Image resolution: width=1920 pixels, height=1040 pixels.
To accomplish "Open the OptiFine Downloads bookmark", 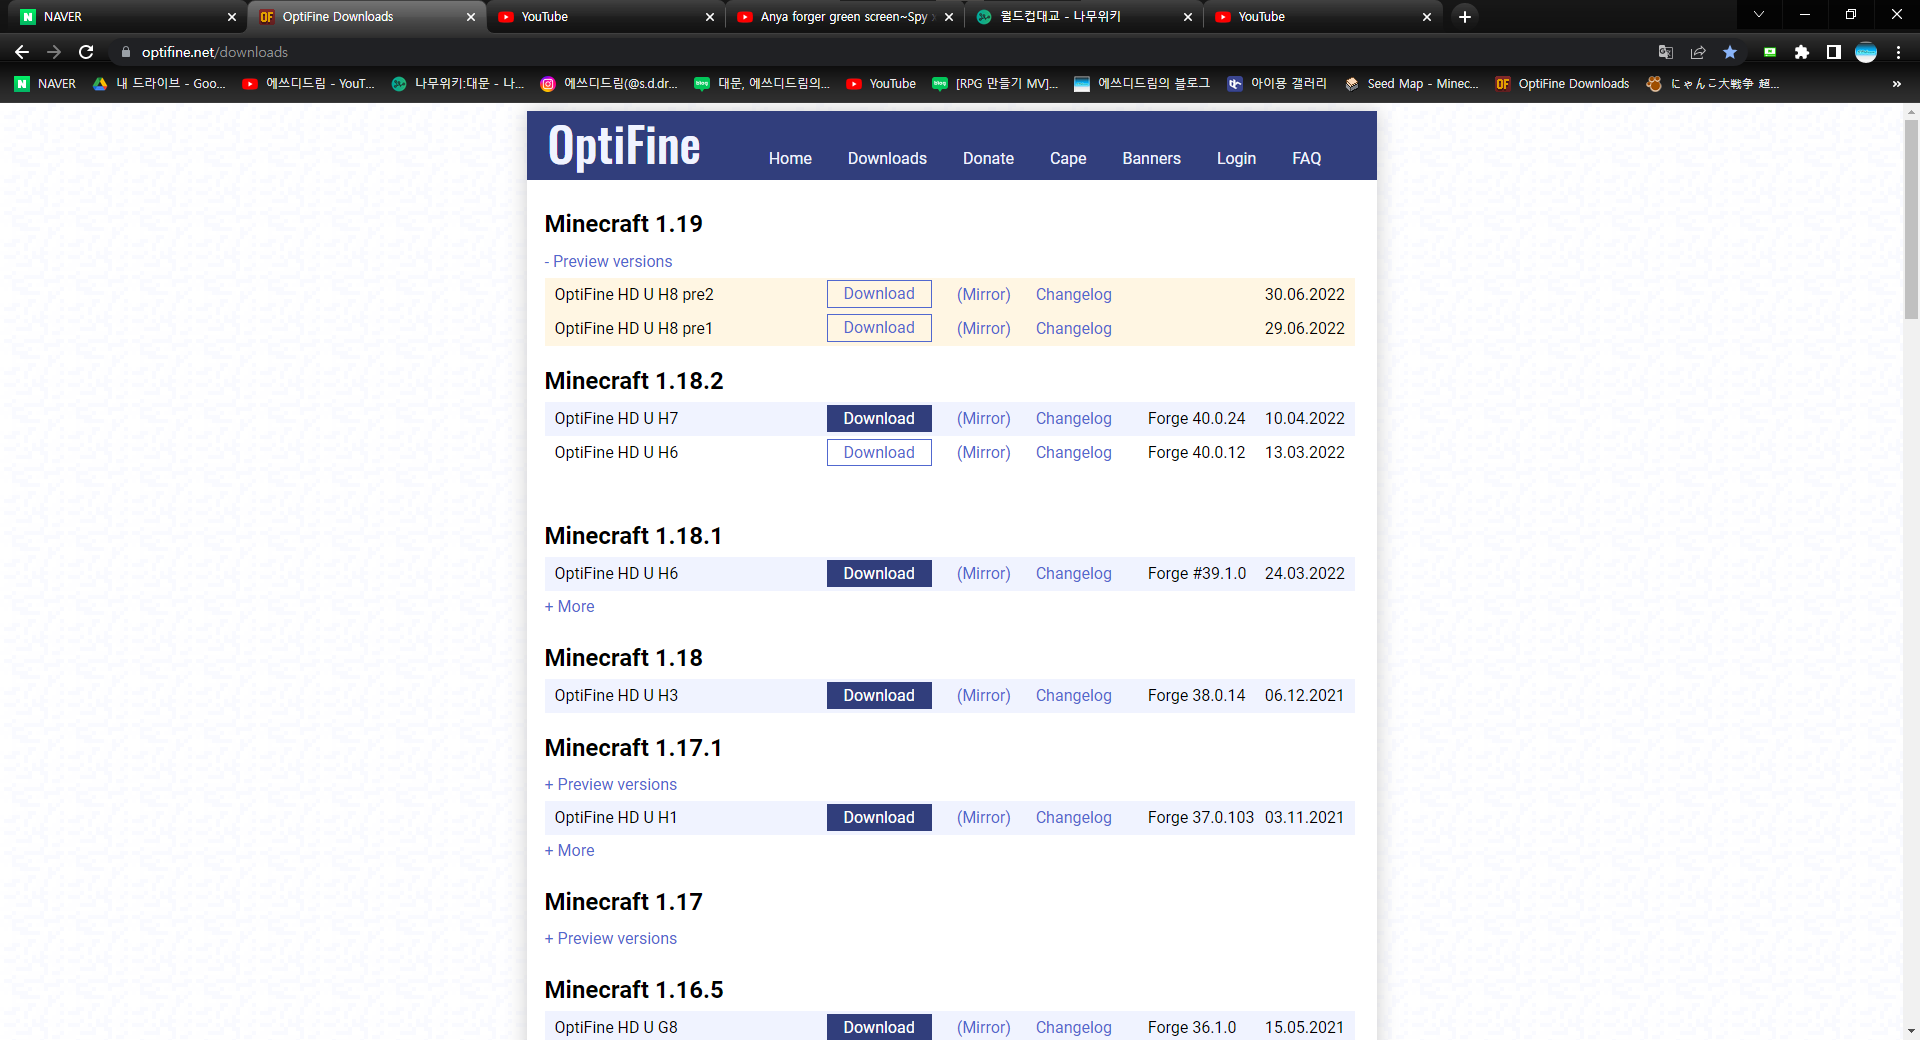I will 1563,84.
